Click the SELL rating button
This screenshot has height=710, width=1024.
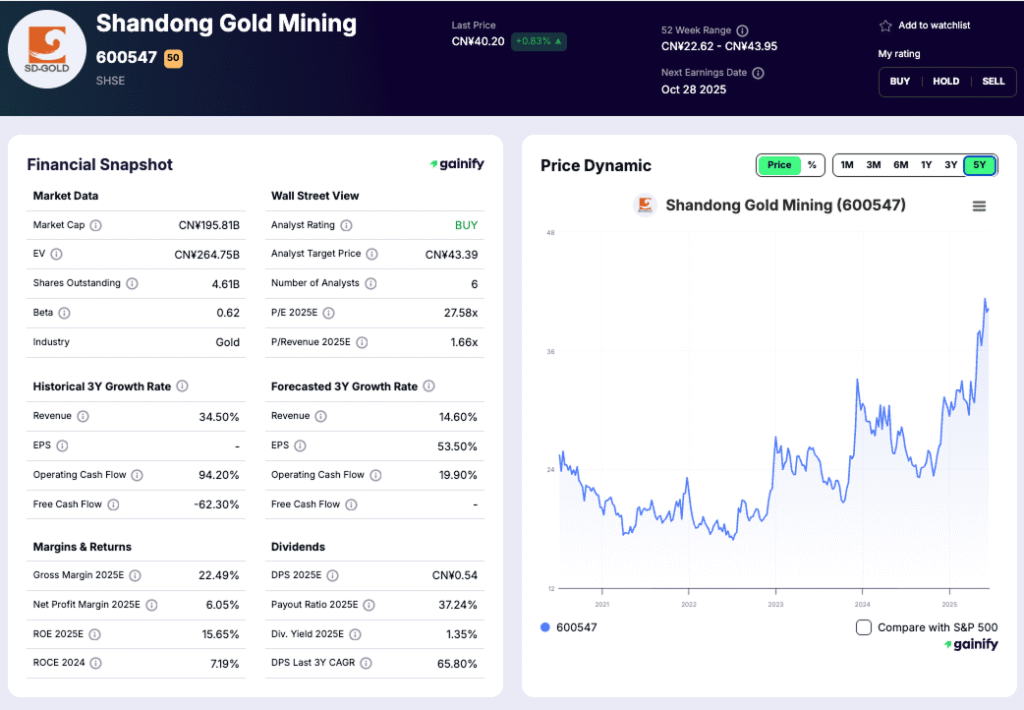993,81
